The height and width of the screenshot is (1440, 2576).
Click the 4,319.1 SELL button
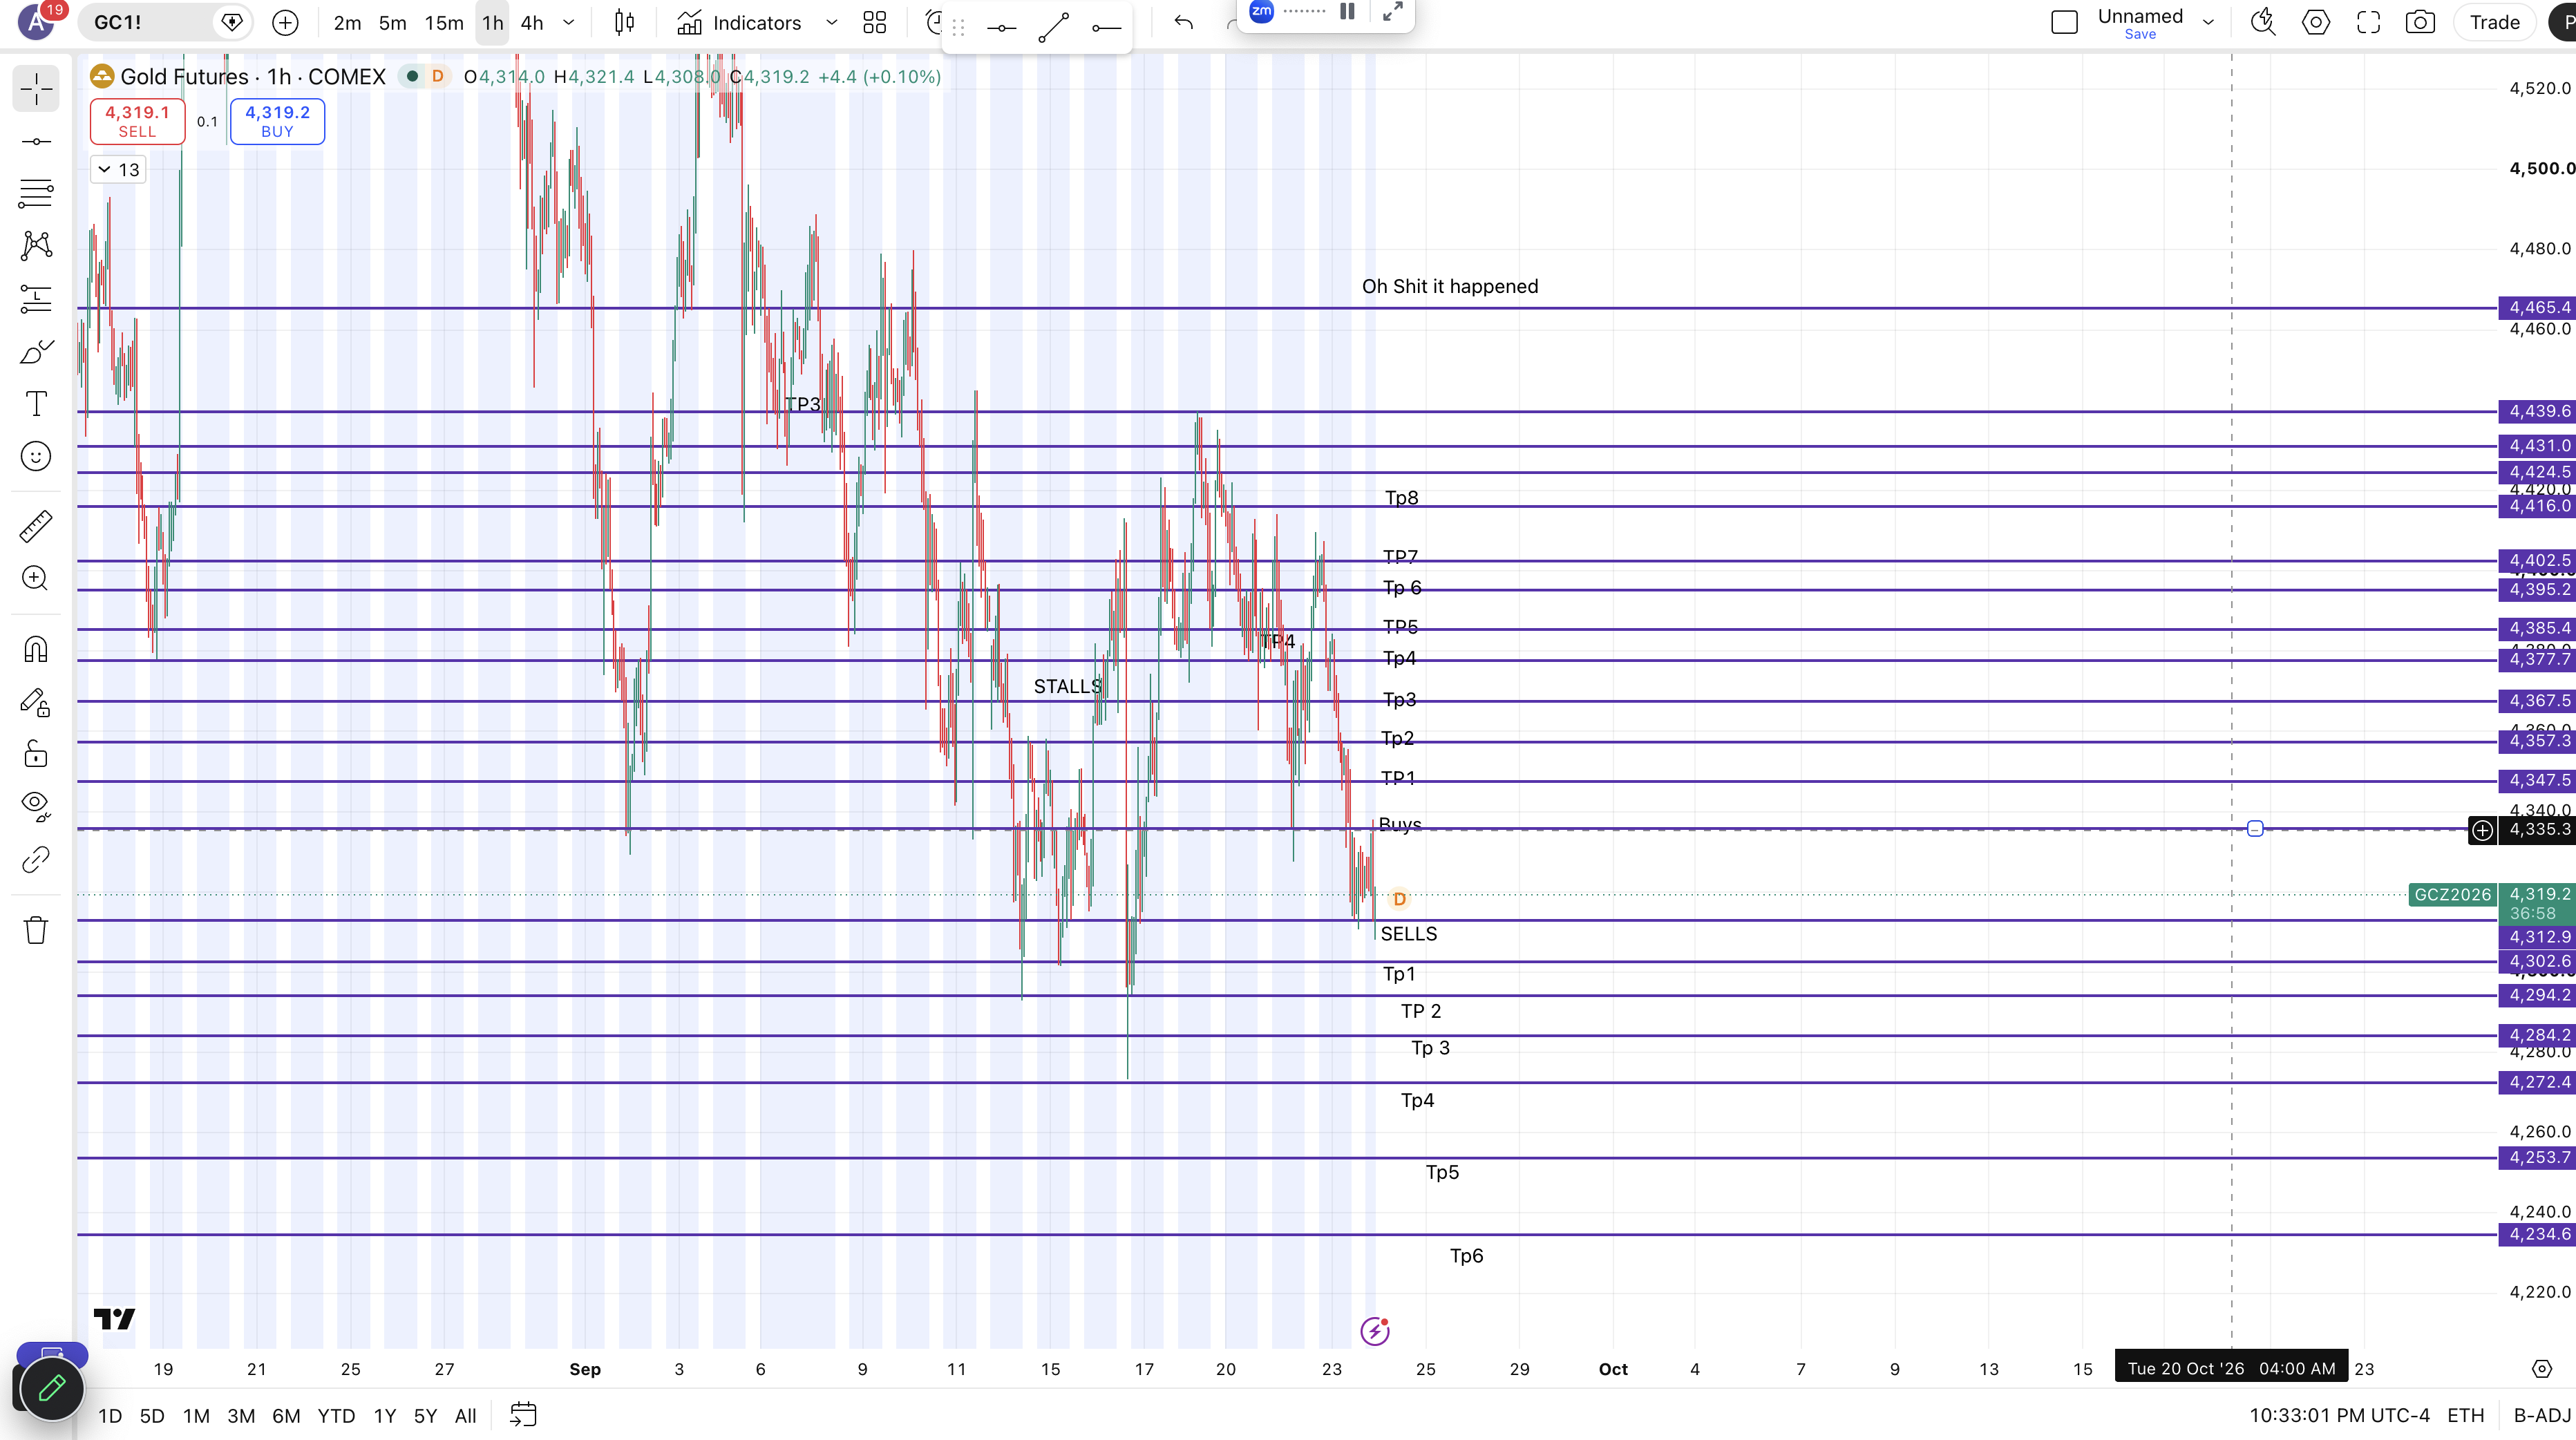[x=137, y=121]
